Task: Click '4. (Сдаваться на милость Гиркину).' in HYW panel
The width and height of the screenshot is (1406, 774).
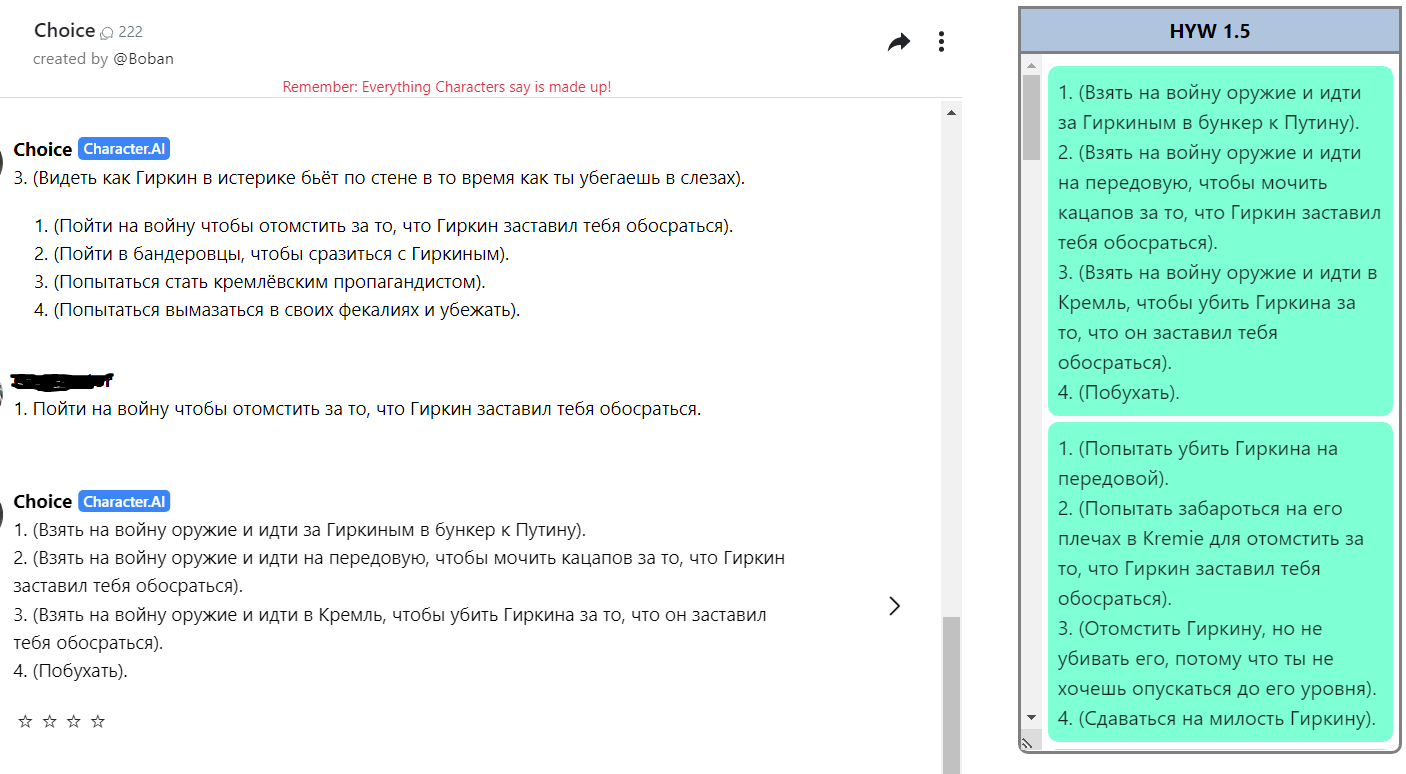Action: pos(1215,718)
